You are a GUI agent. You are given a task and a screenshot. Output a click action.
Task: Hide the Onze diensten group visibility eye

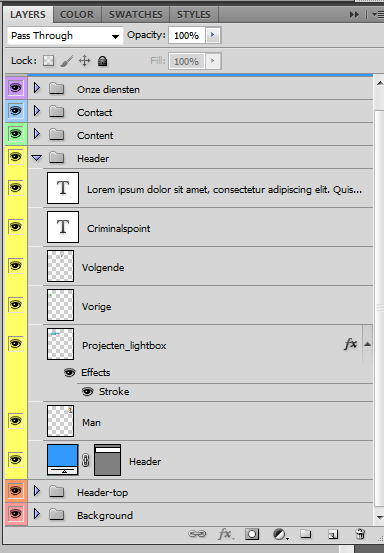pyautogui.click(x=16, y=87)
